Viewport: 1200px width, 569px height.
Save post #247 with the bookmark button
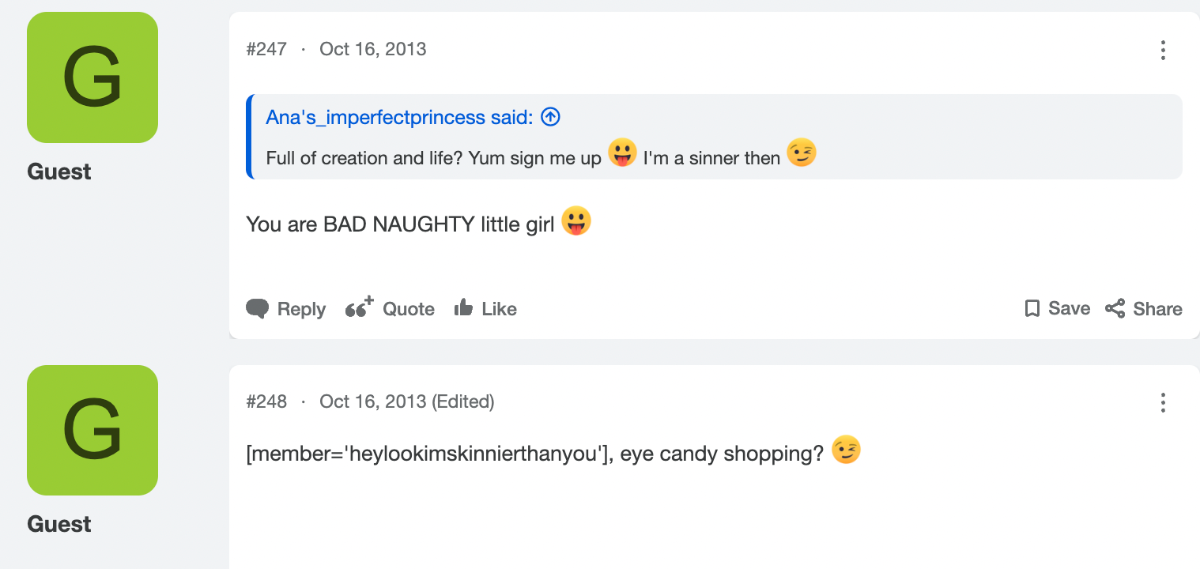1057,309
